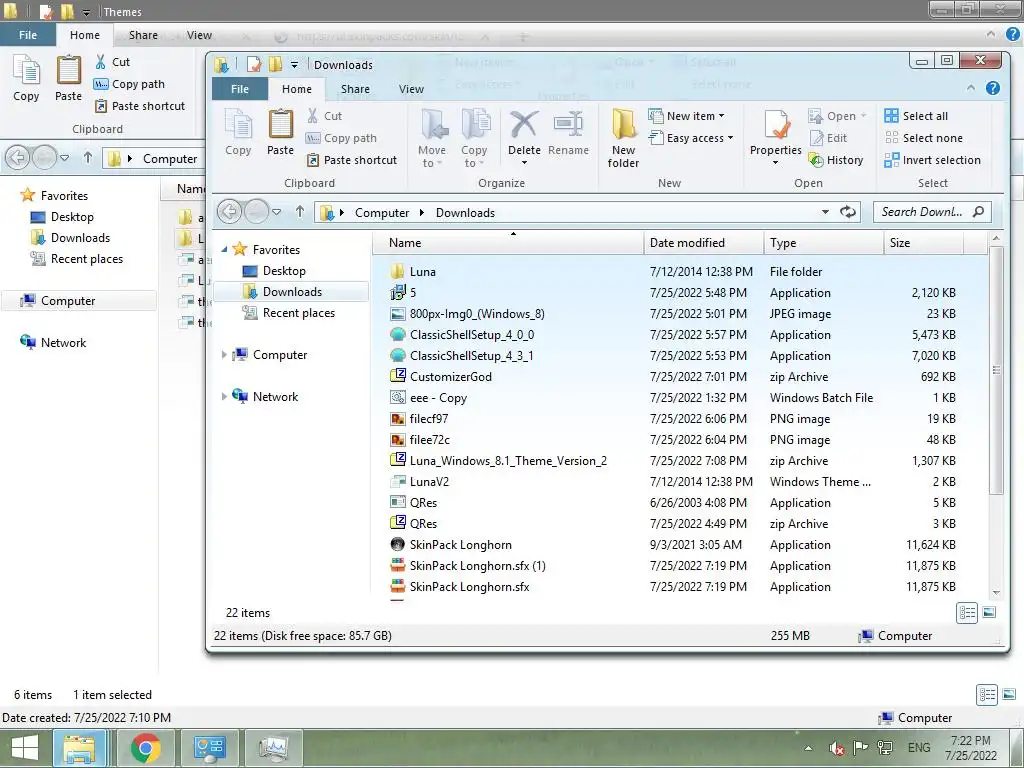Screen dimensions: 1024x768
Task: Click Copy to in Organize group
Action: point(474,138)
